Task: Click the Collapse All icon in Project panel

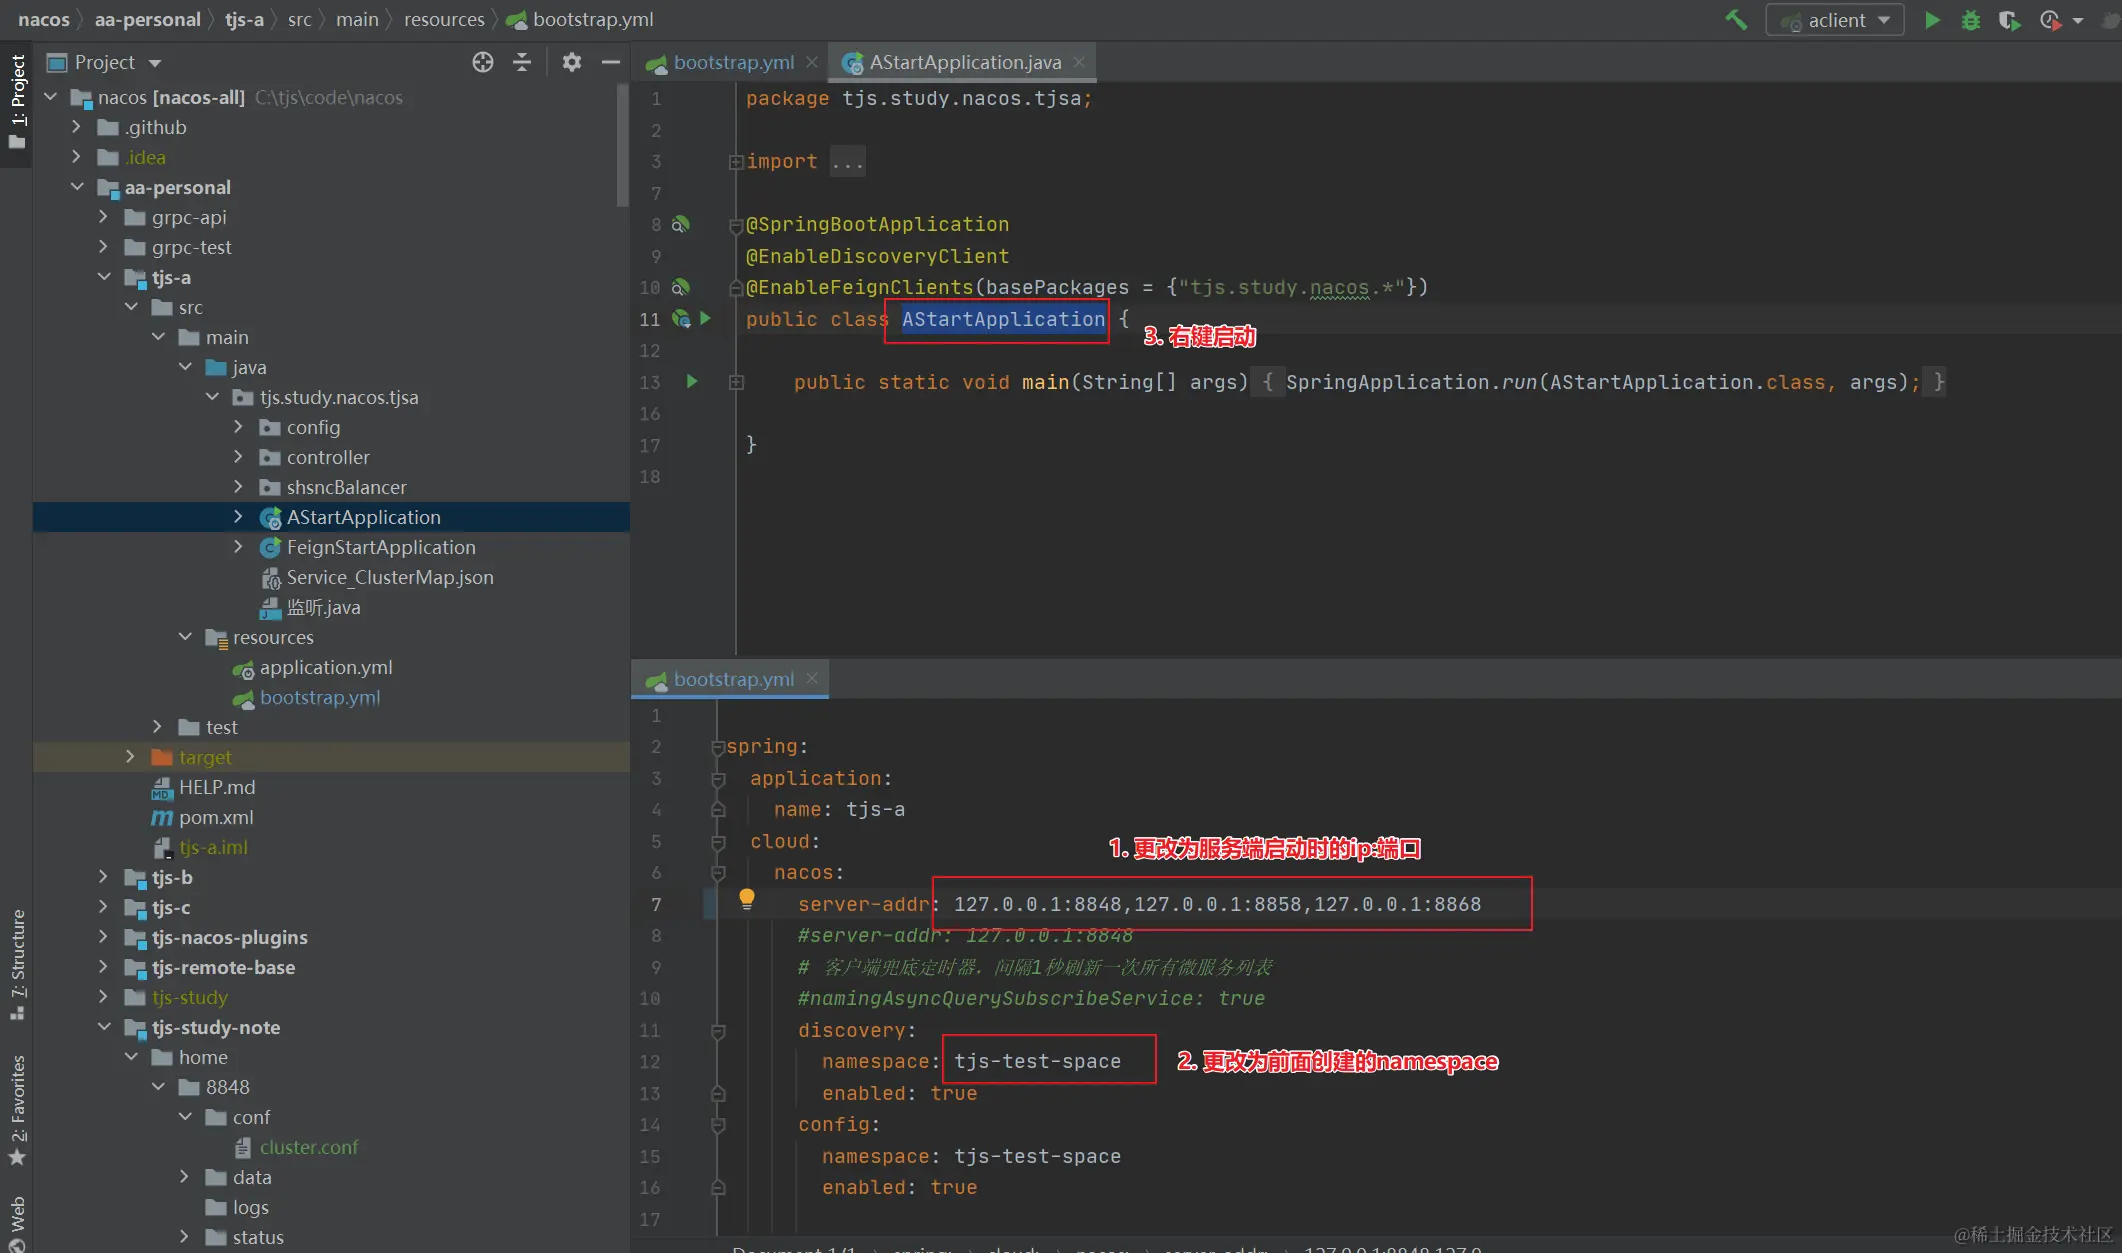Action: pyautogui.click(x=522, y=62)
